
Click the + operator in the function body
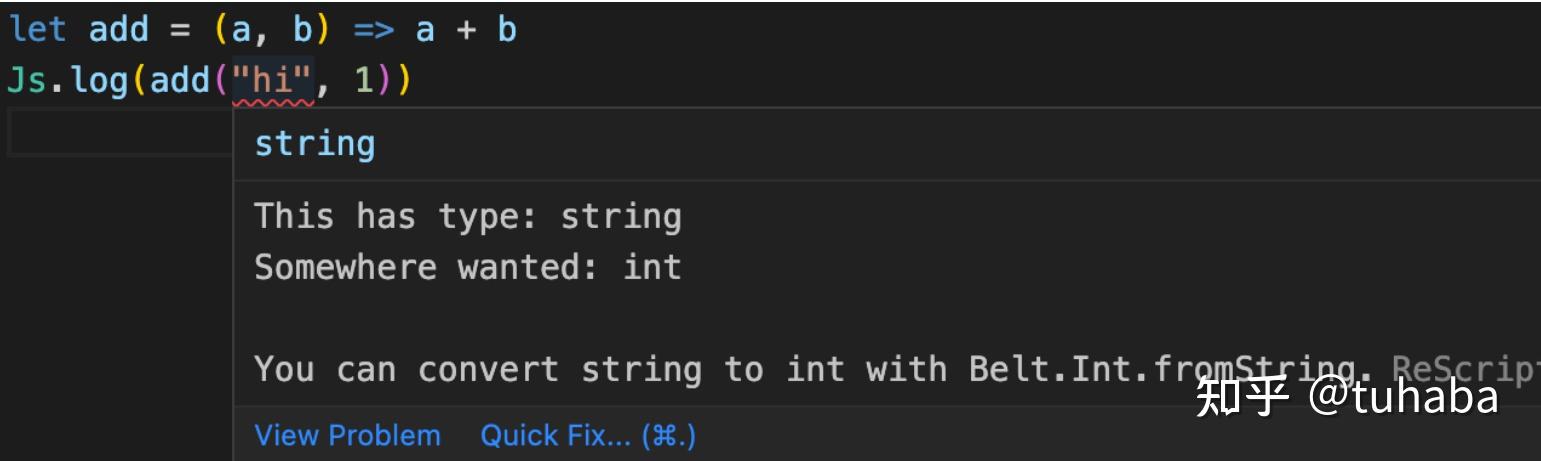pos(466,30)
